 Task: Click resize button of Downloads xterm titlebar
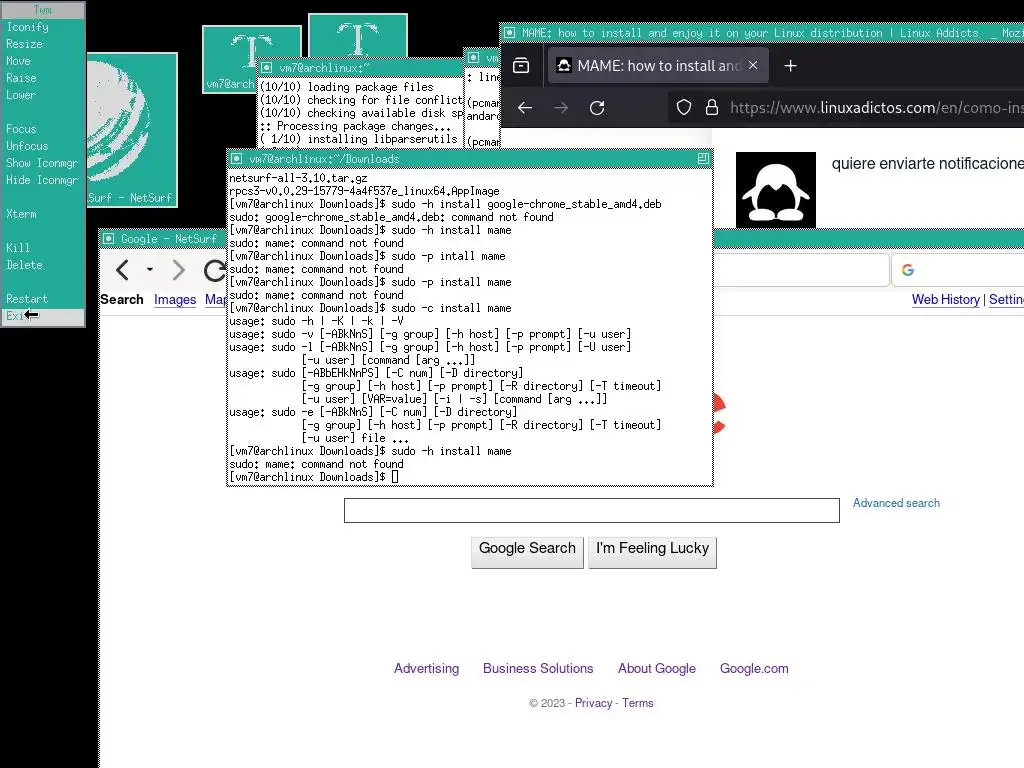[x=703, y=159]
